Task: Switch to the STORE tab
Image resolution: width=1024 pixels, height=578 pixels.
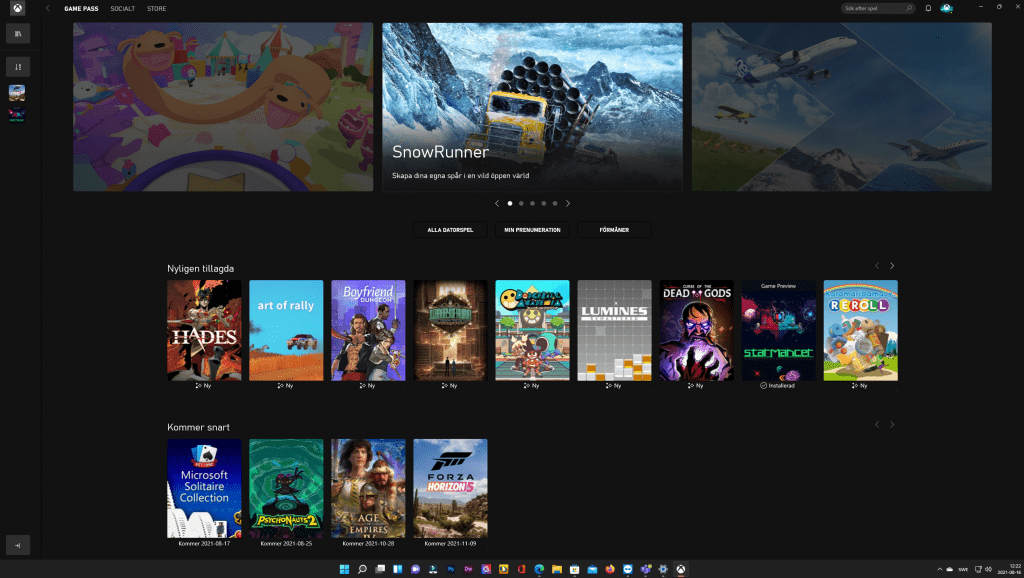Action: pos(157,8)
